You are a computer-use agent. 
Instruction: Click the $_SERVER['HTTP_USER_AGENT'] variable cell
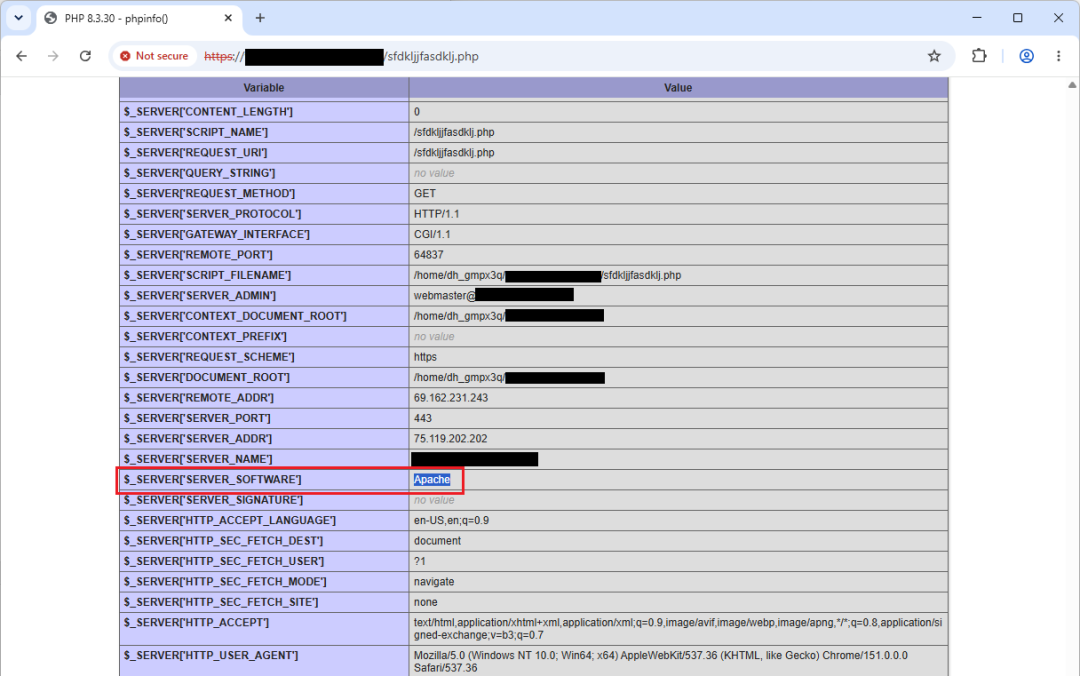264,661
